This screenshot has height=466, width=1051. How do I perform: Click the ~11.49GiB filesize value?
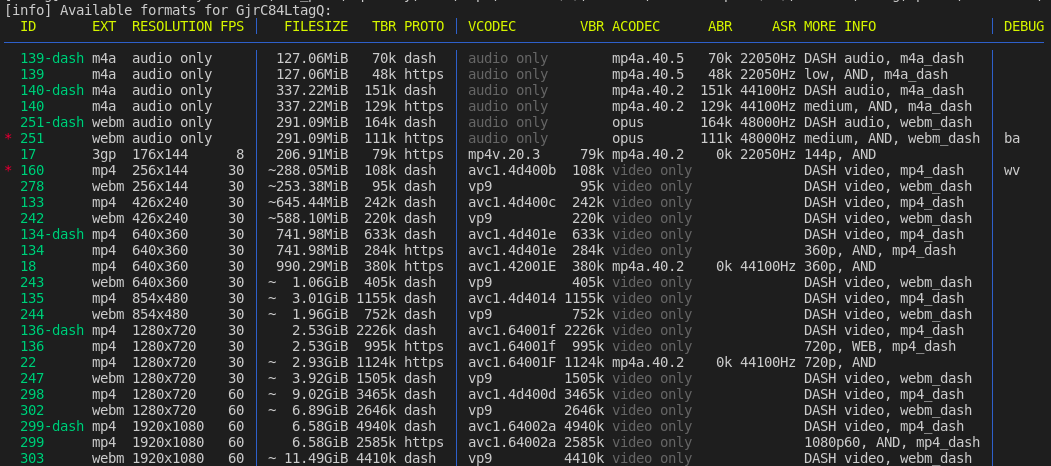(x=308, y=459)
